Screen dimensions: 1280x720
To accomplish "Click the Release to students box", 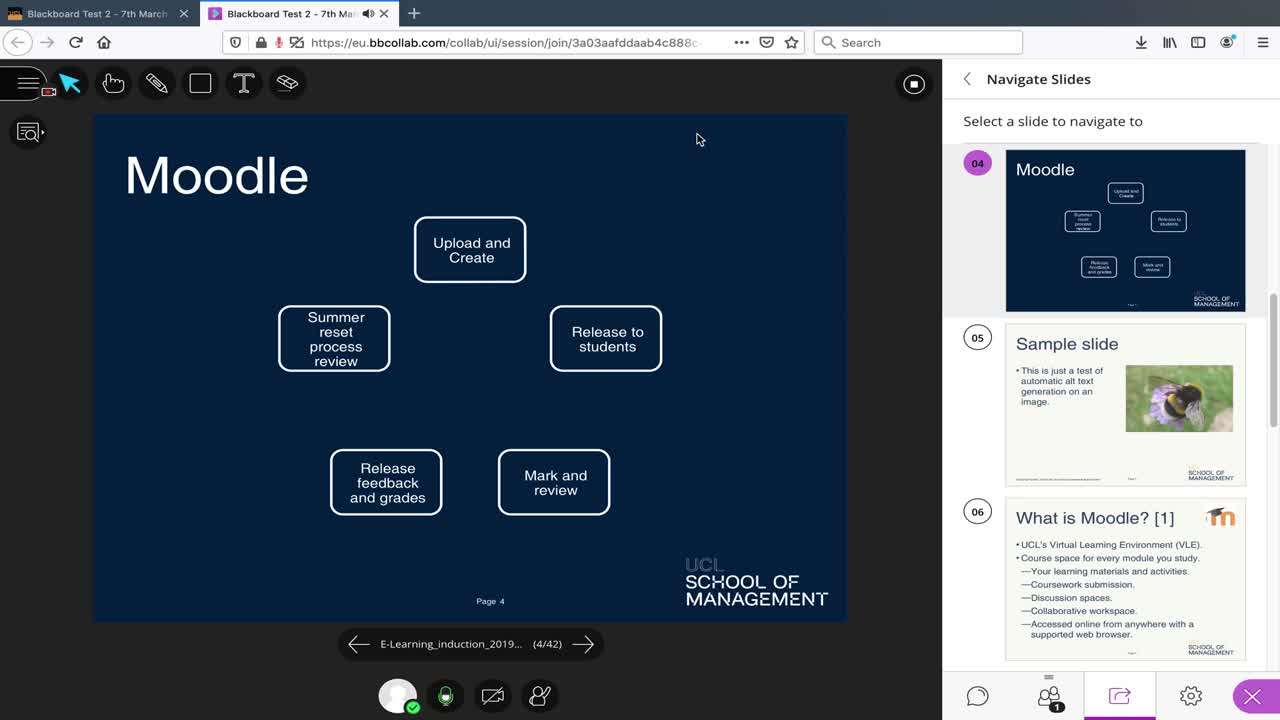I will [606, 339].
